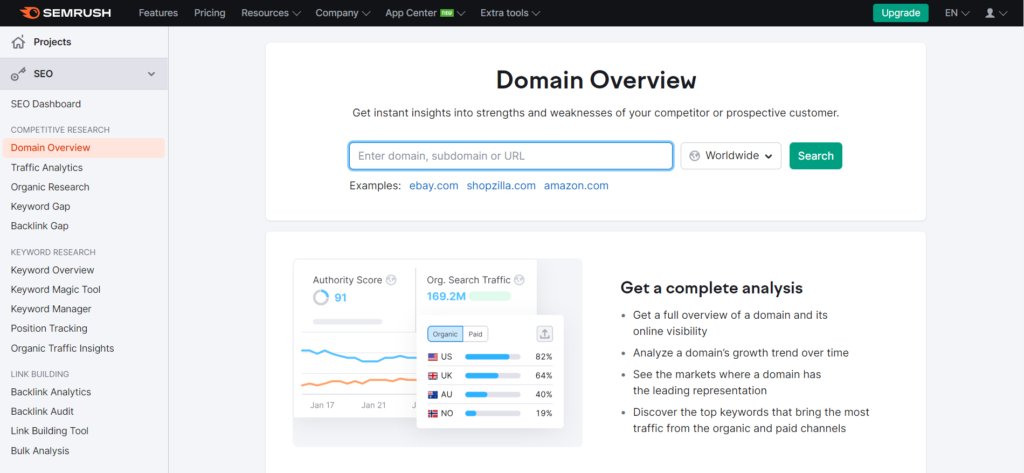Screen dimensions: 1024x473
Task: Click the blue trend line chart
Action: (x=359, y=355)
